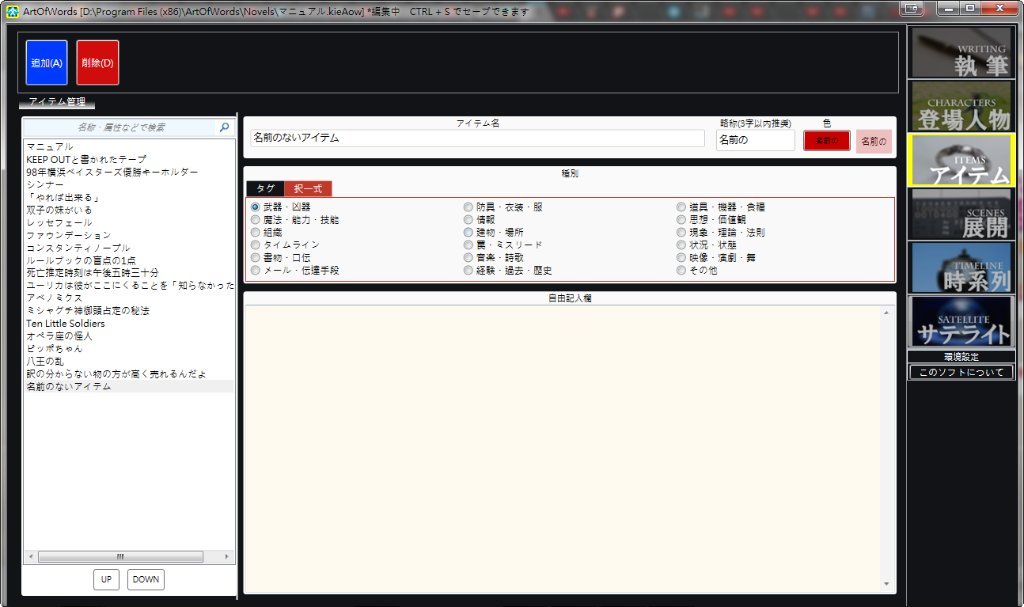The image size is (1024, 607).
Task: Select 魔法・能力・技能 radio button
Action: (x=255, y=220)
